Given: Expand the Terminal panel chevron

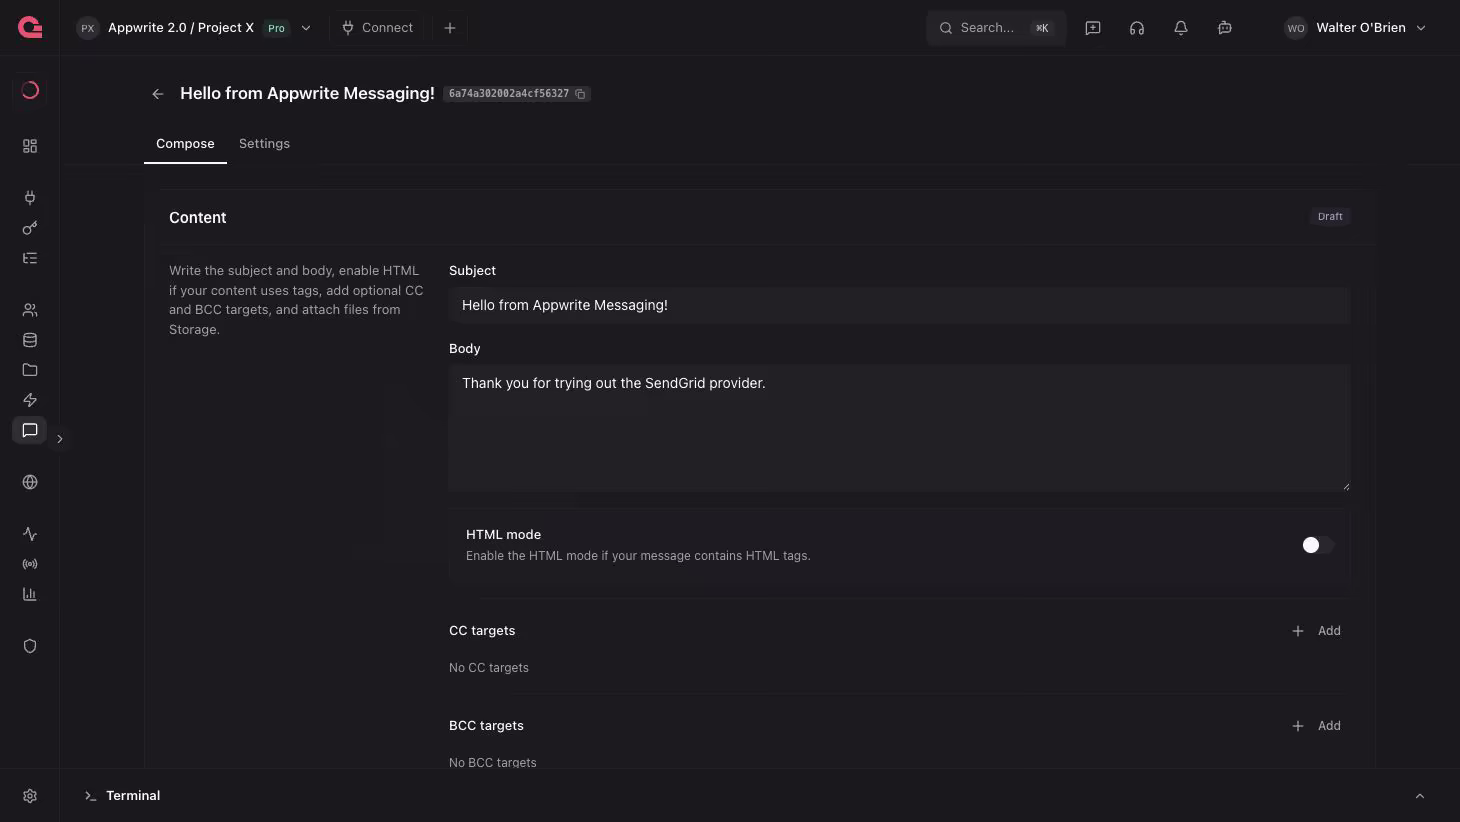Looking at the screenshot, I should pos(1420,796).
